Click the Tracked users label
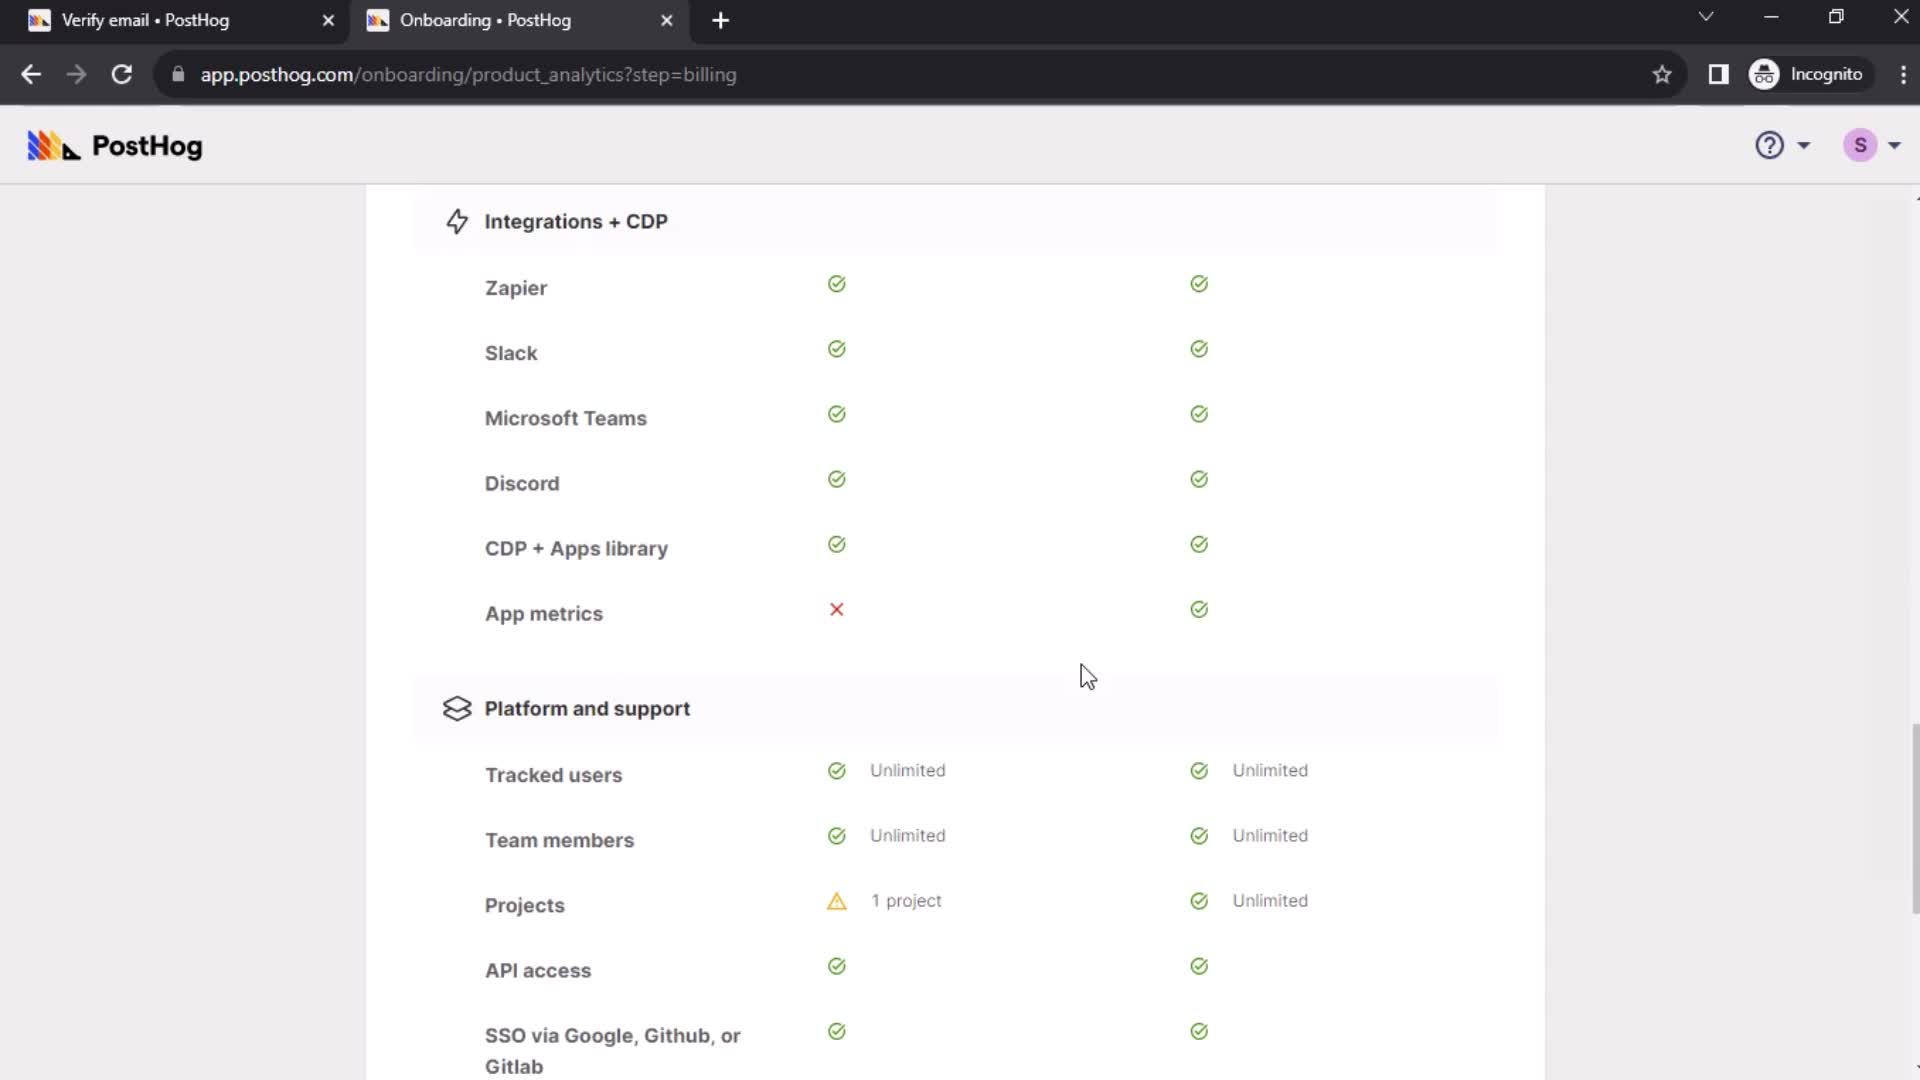 point(553,775)
